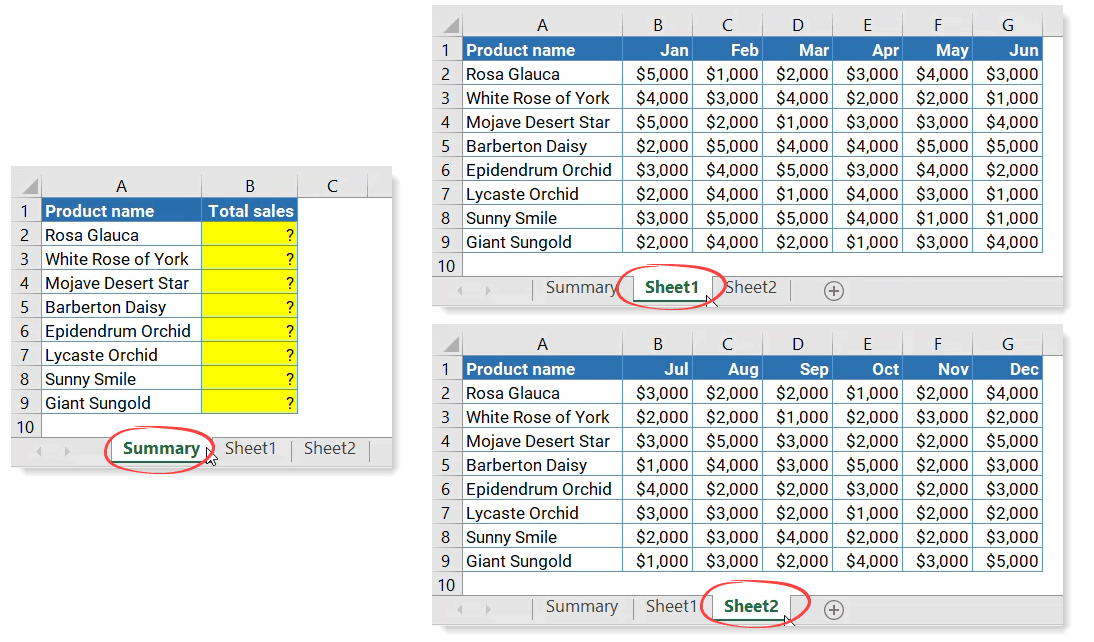Select the yellow question-mark cell beside Rosa Glauca
The width and height of the screenshot is (1094, 642).
252,234
